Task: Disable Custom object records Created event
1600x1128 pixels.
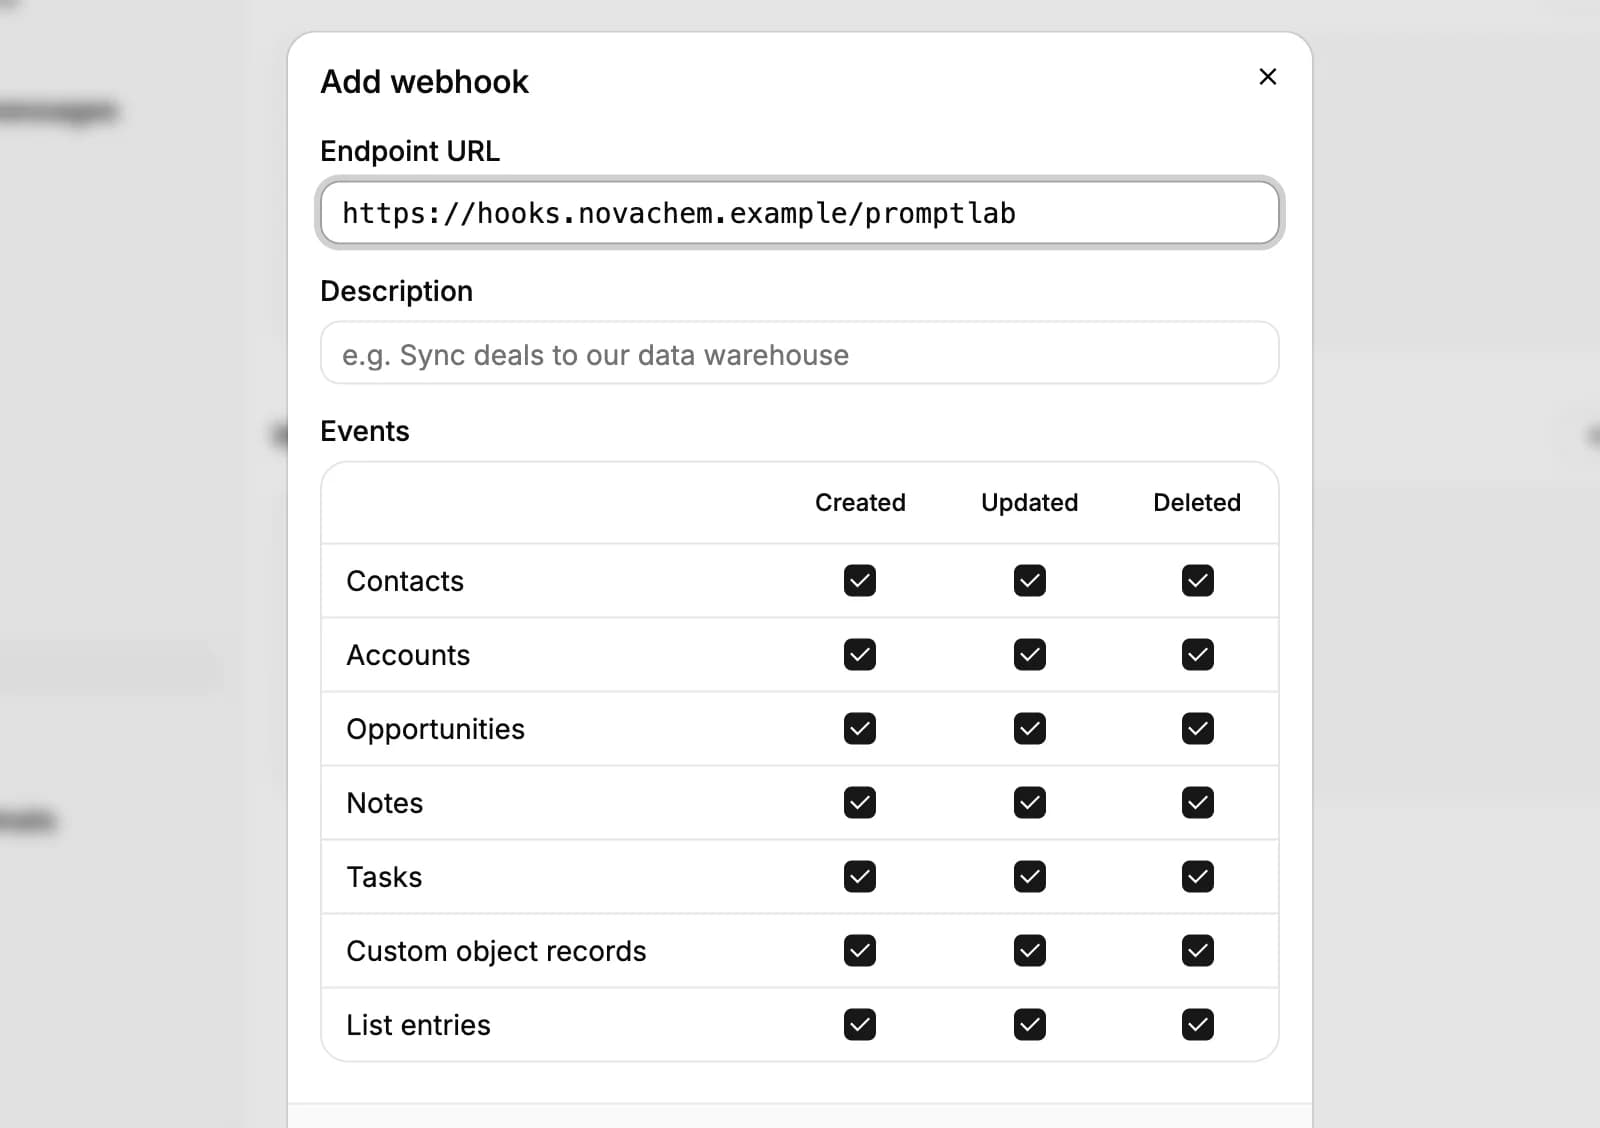Action: click(x=860, y=951)
